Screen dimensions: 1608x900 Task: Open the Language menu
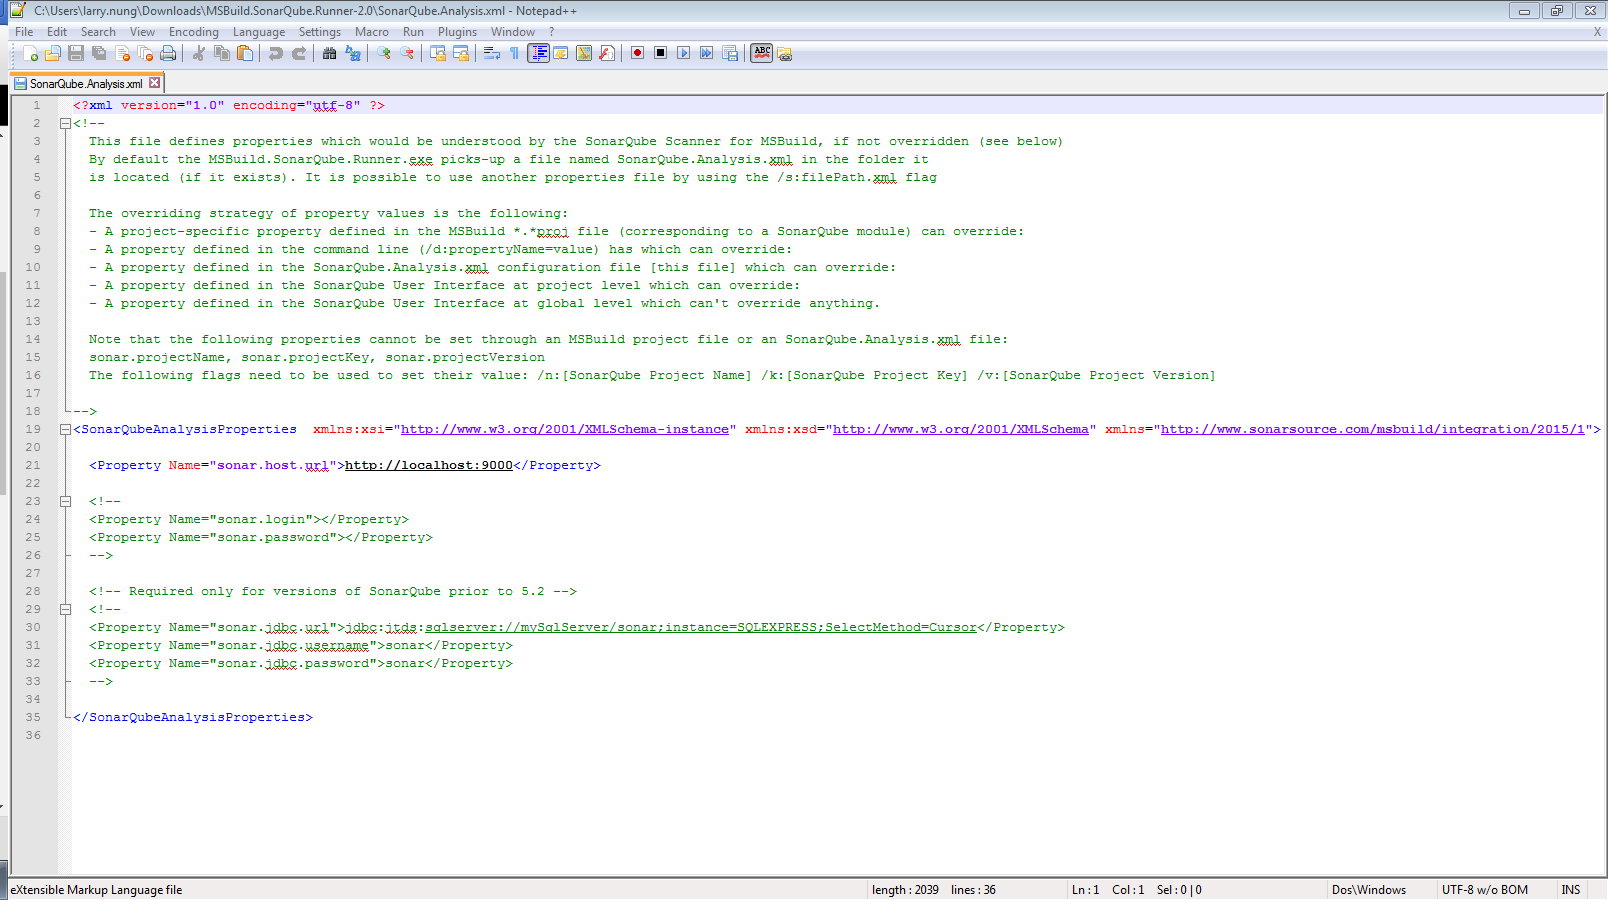tap(259, 32)
